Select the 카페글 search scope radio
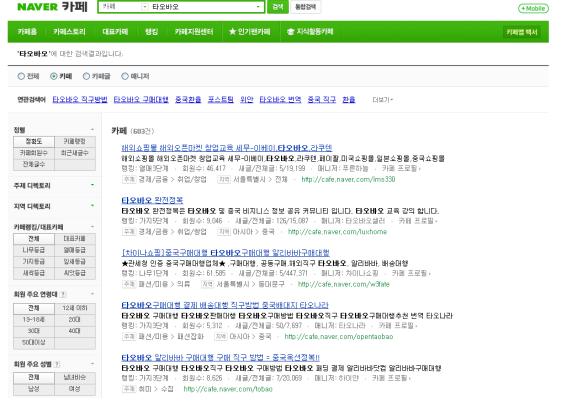Viewport: 567px width, 402px height. [x=86, y=76]
